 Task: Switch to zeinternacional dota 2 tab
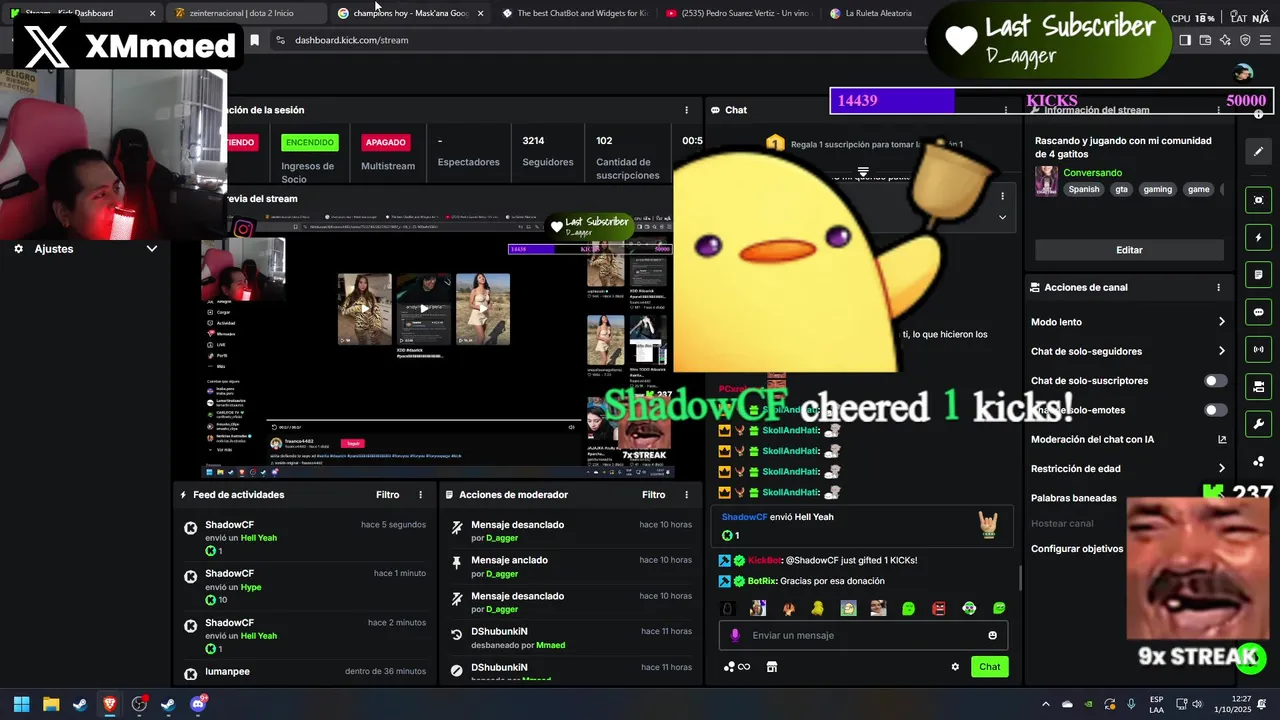[x=247, y=13]
